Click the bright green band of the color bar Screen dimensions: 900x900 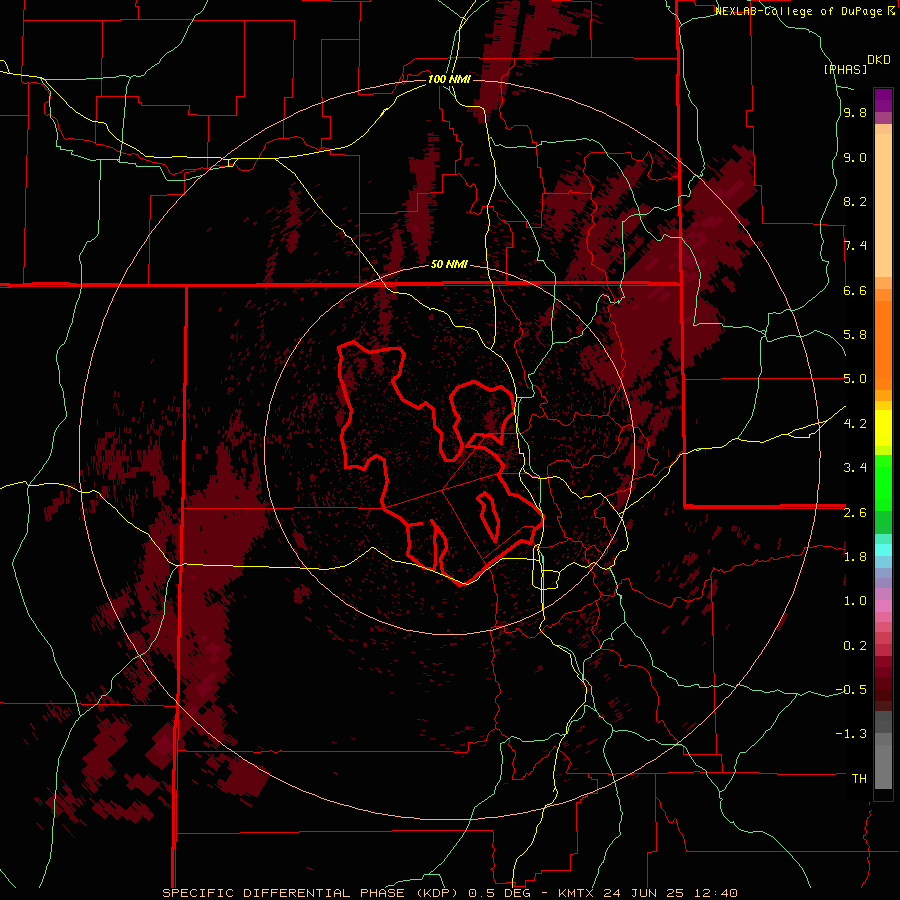pos(883,481)
